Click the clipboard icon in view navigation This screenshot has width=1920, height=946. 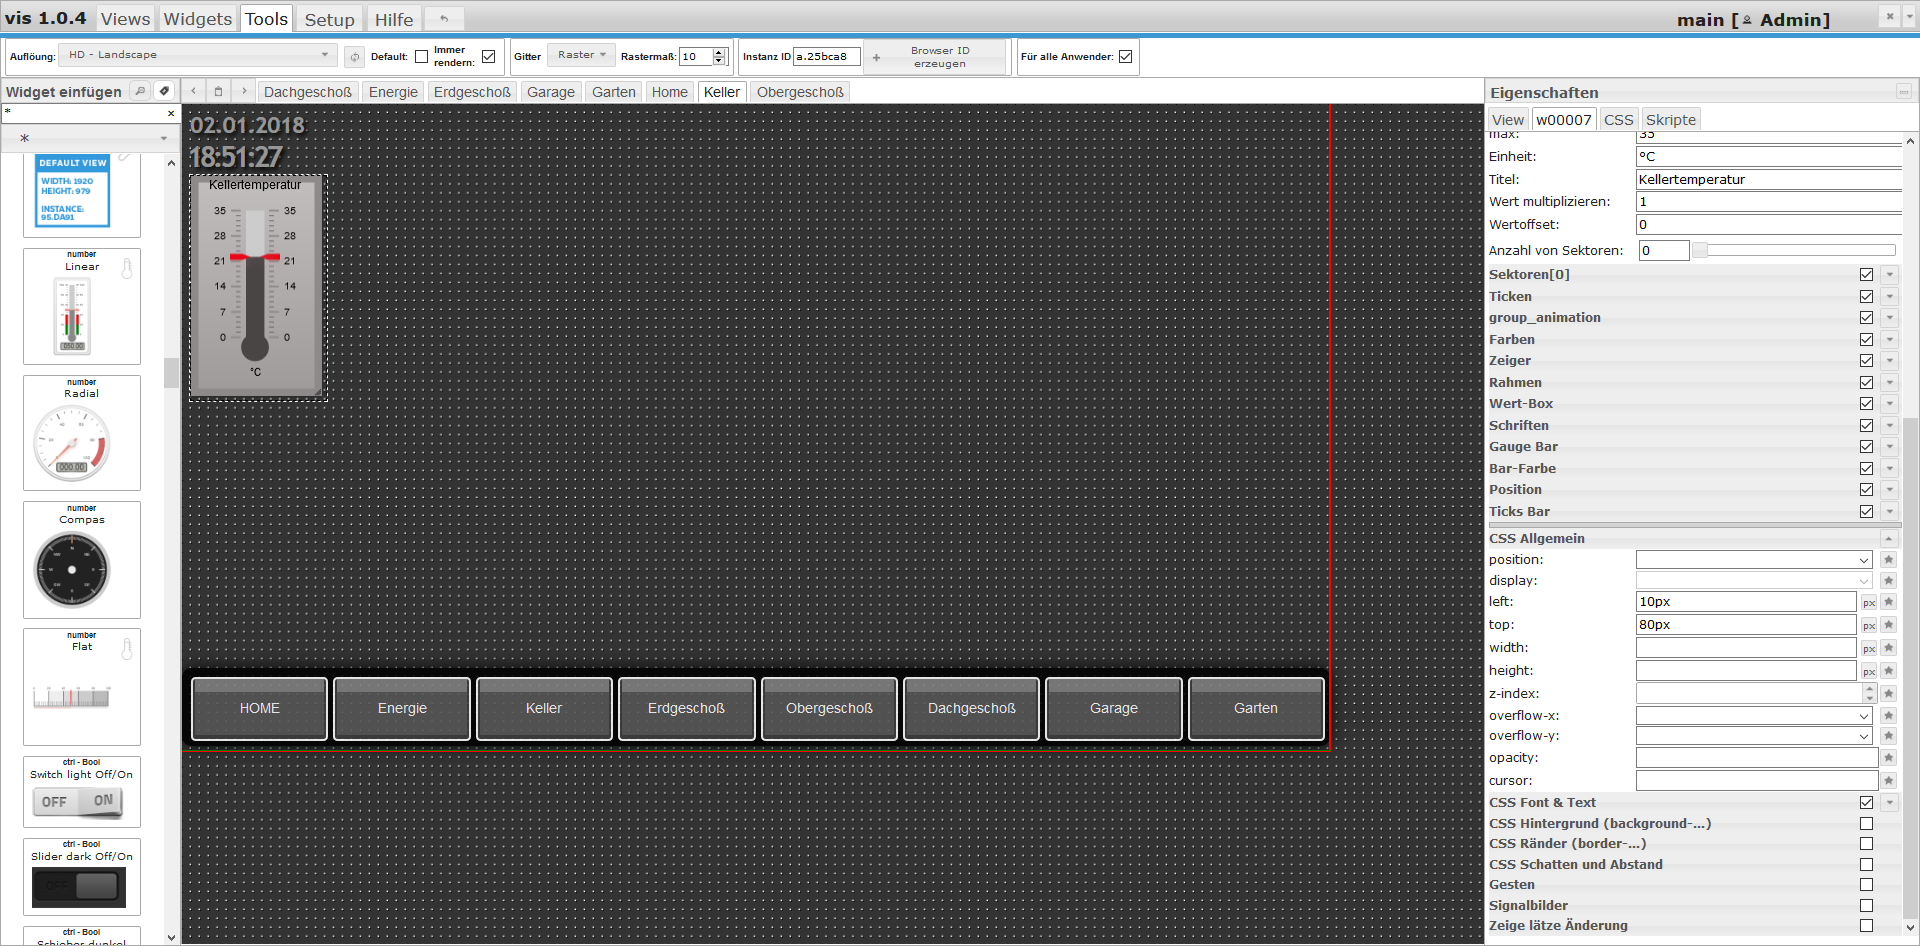pos(218,91)
